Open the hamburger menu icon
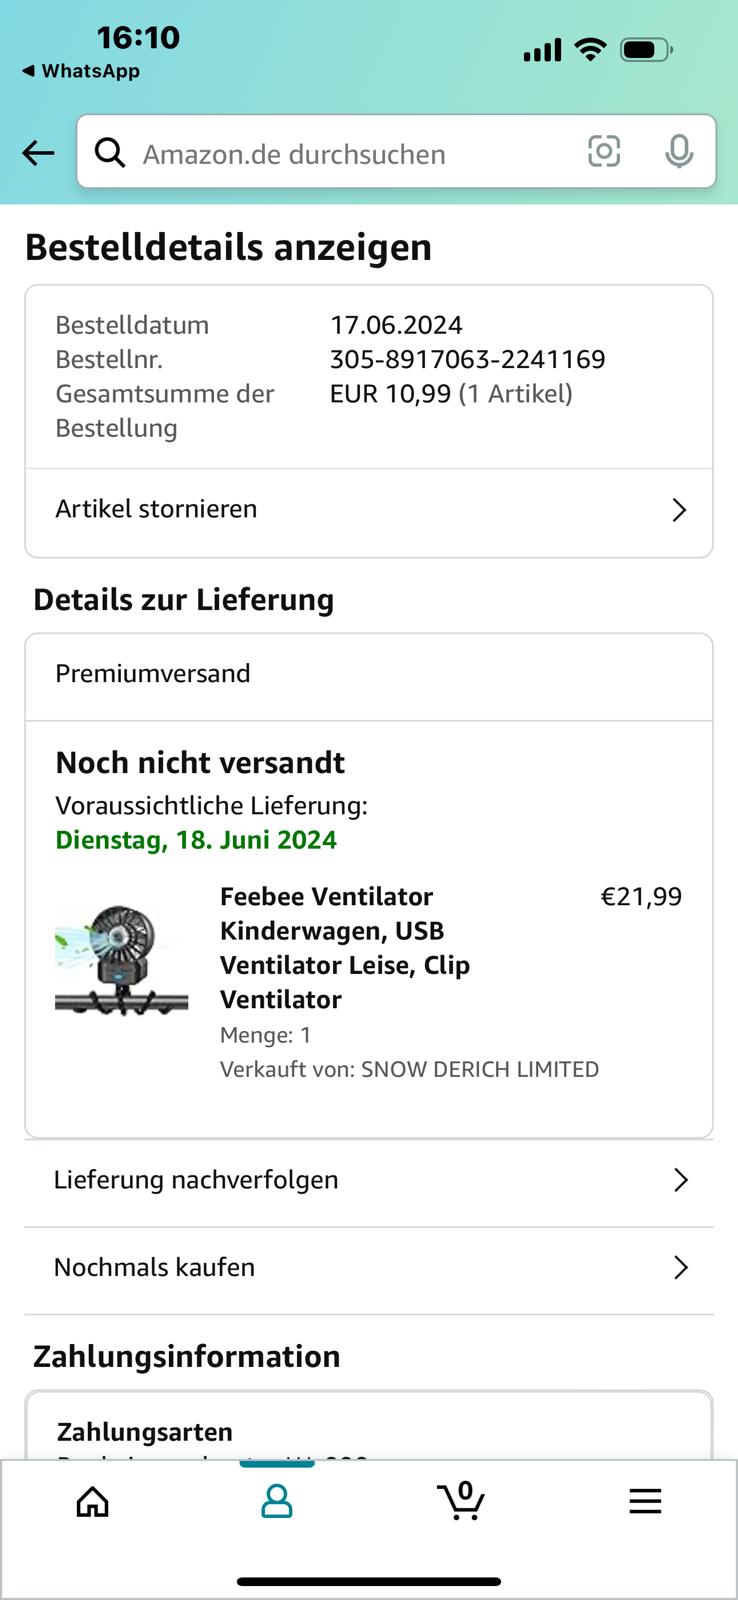The width and height of the screenshot is (738, 1600). (x=645, y=1501)
